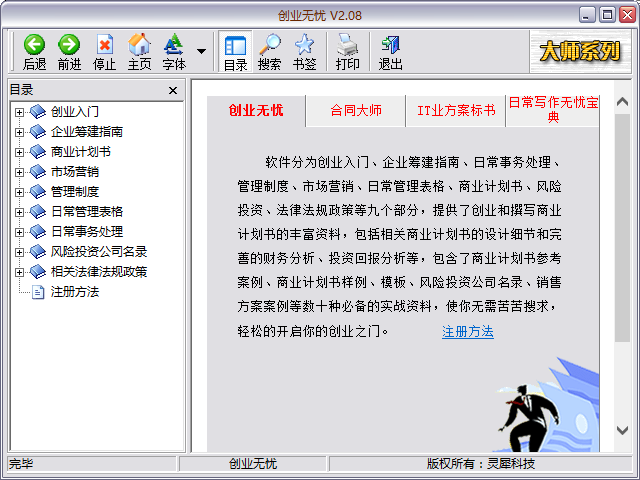The height and width of the screenshot is (480, 640).
Task: Select 注册方法 item in the tree
Action: point(75,292)
